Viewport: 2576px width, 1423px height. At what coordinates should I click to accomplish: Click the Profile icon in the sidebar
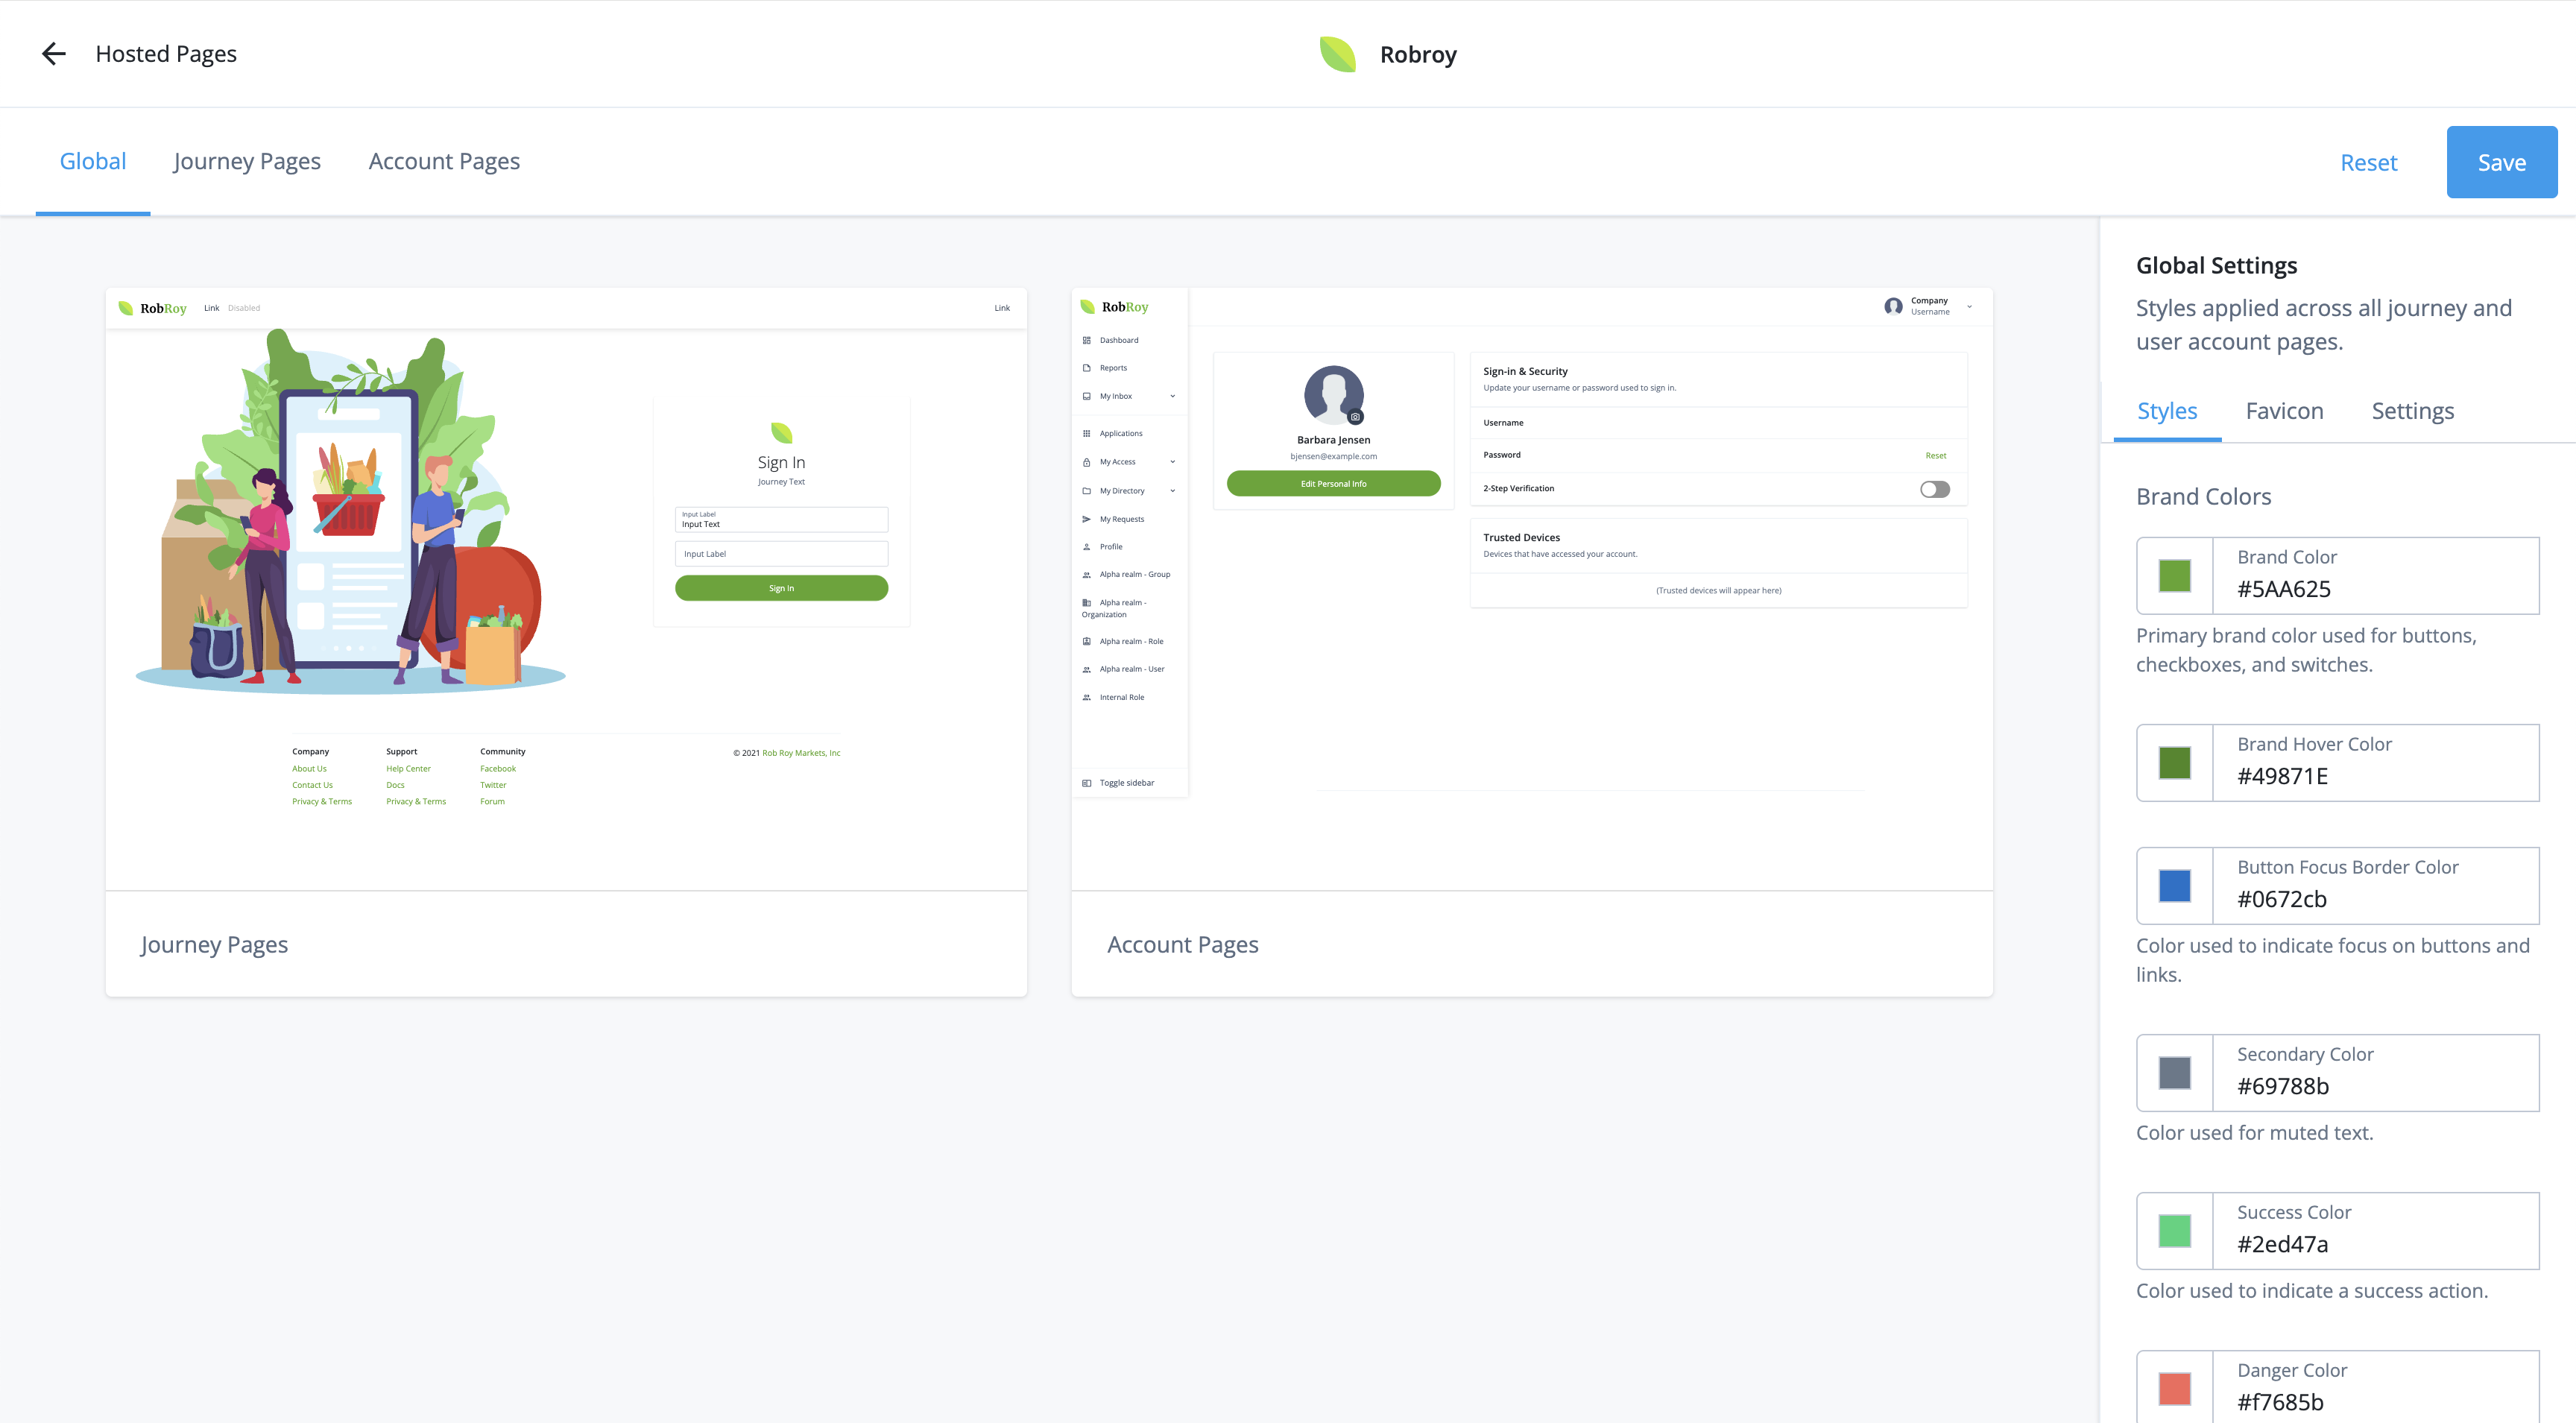pos(1087,546)
